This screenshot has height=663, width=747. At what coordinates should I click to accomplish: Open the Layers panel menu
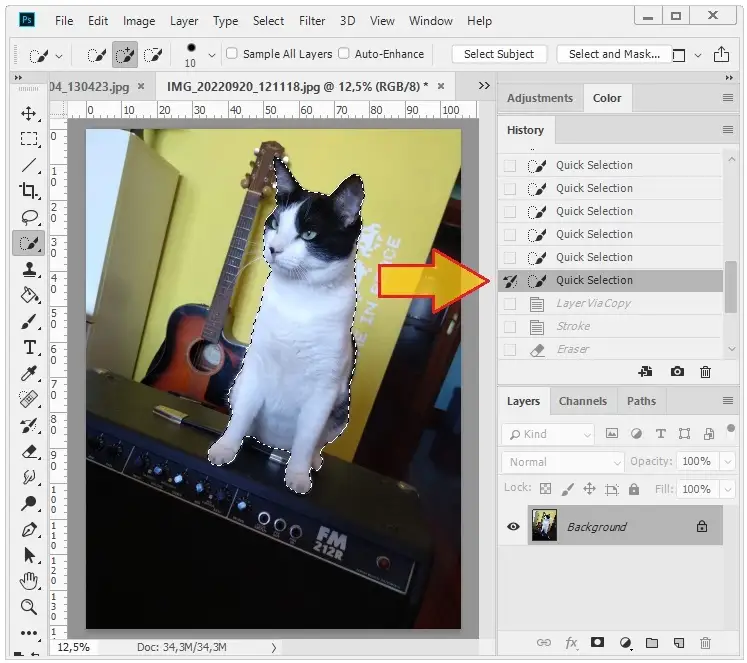click(x=727, y=401)
